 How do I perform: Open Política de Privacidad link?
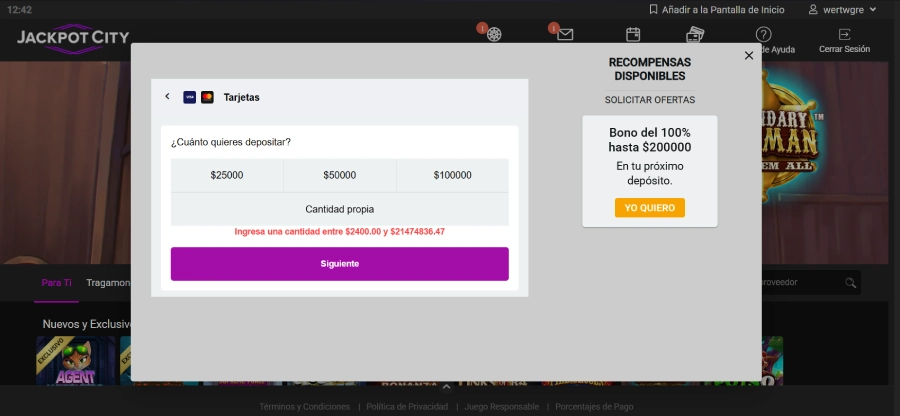point(407,407)
